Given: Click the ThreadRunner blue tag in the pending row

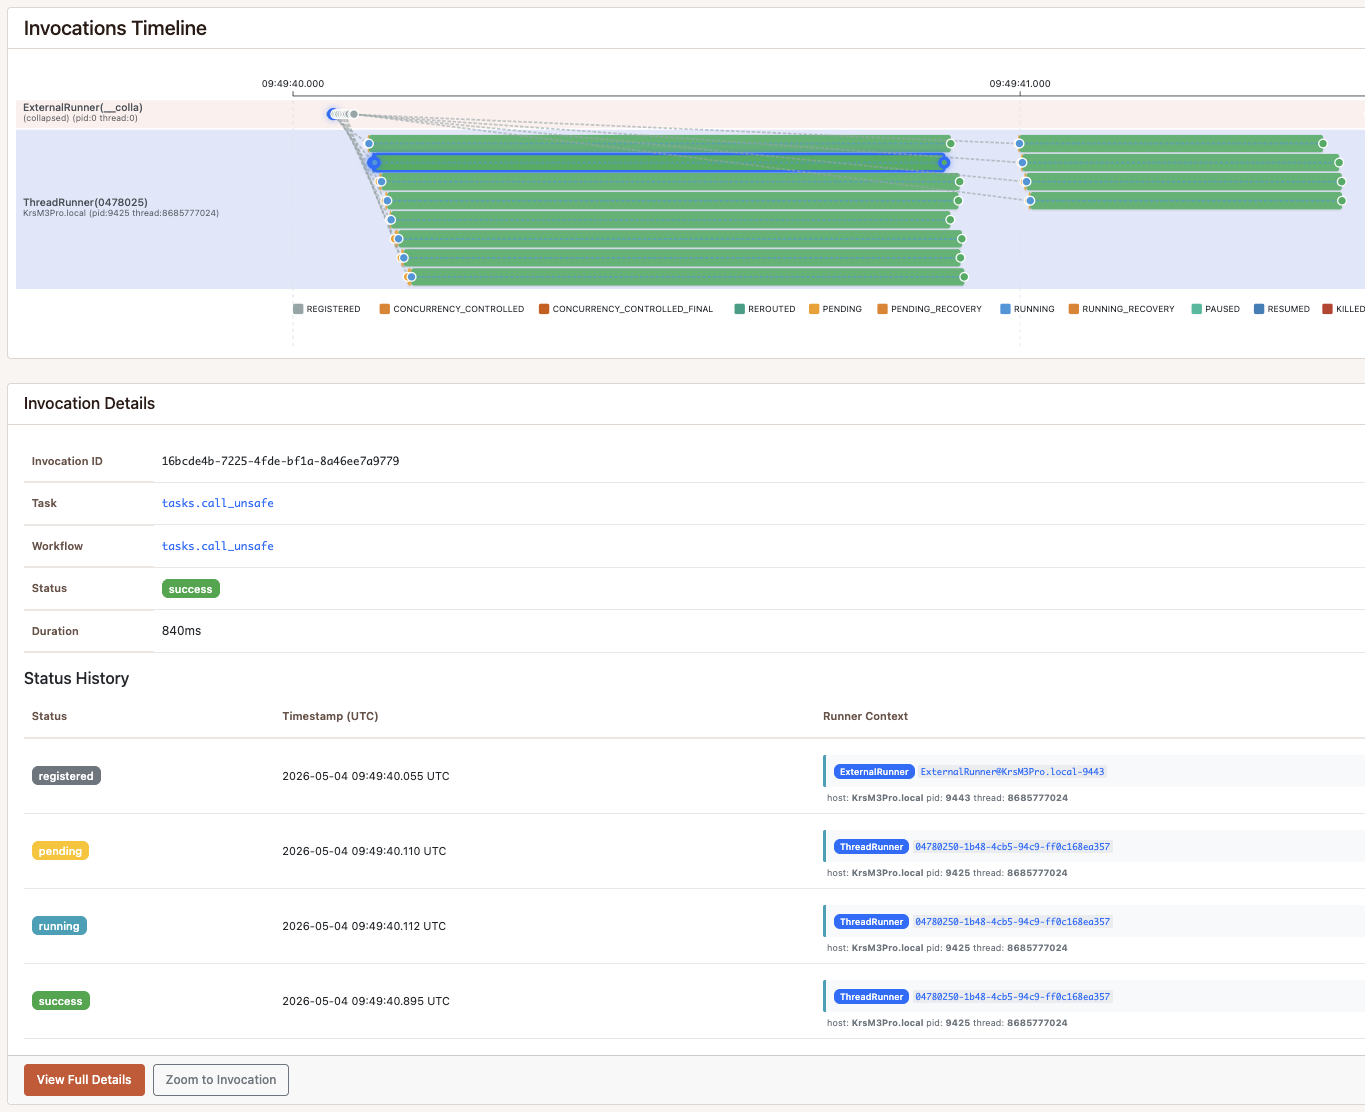Looking at the screenshot, I should (x=871, y=847).
